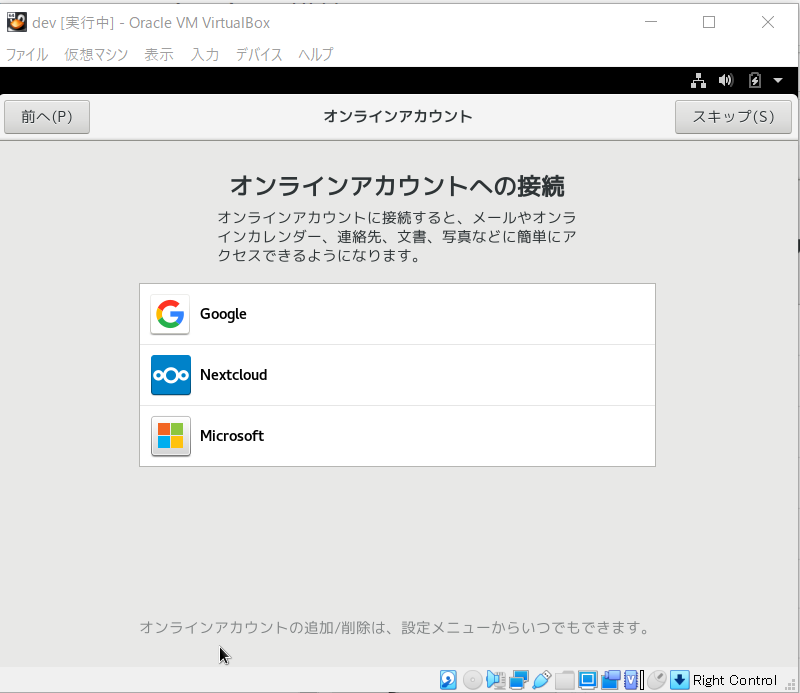This screenshot has height=693, width=800.
Task: Open the 表示 menu
Action: pyautogui.click(x=159, y=54)
